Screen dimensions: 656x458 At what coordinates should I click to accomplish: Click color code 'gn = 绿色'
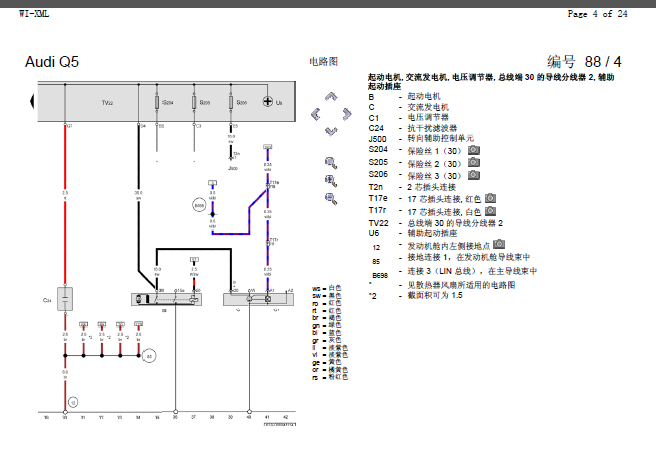(327, 325)
